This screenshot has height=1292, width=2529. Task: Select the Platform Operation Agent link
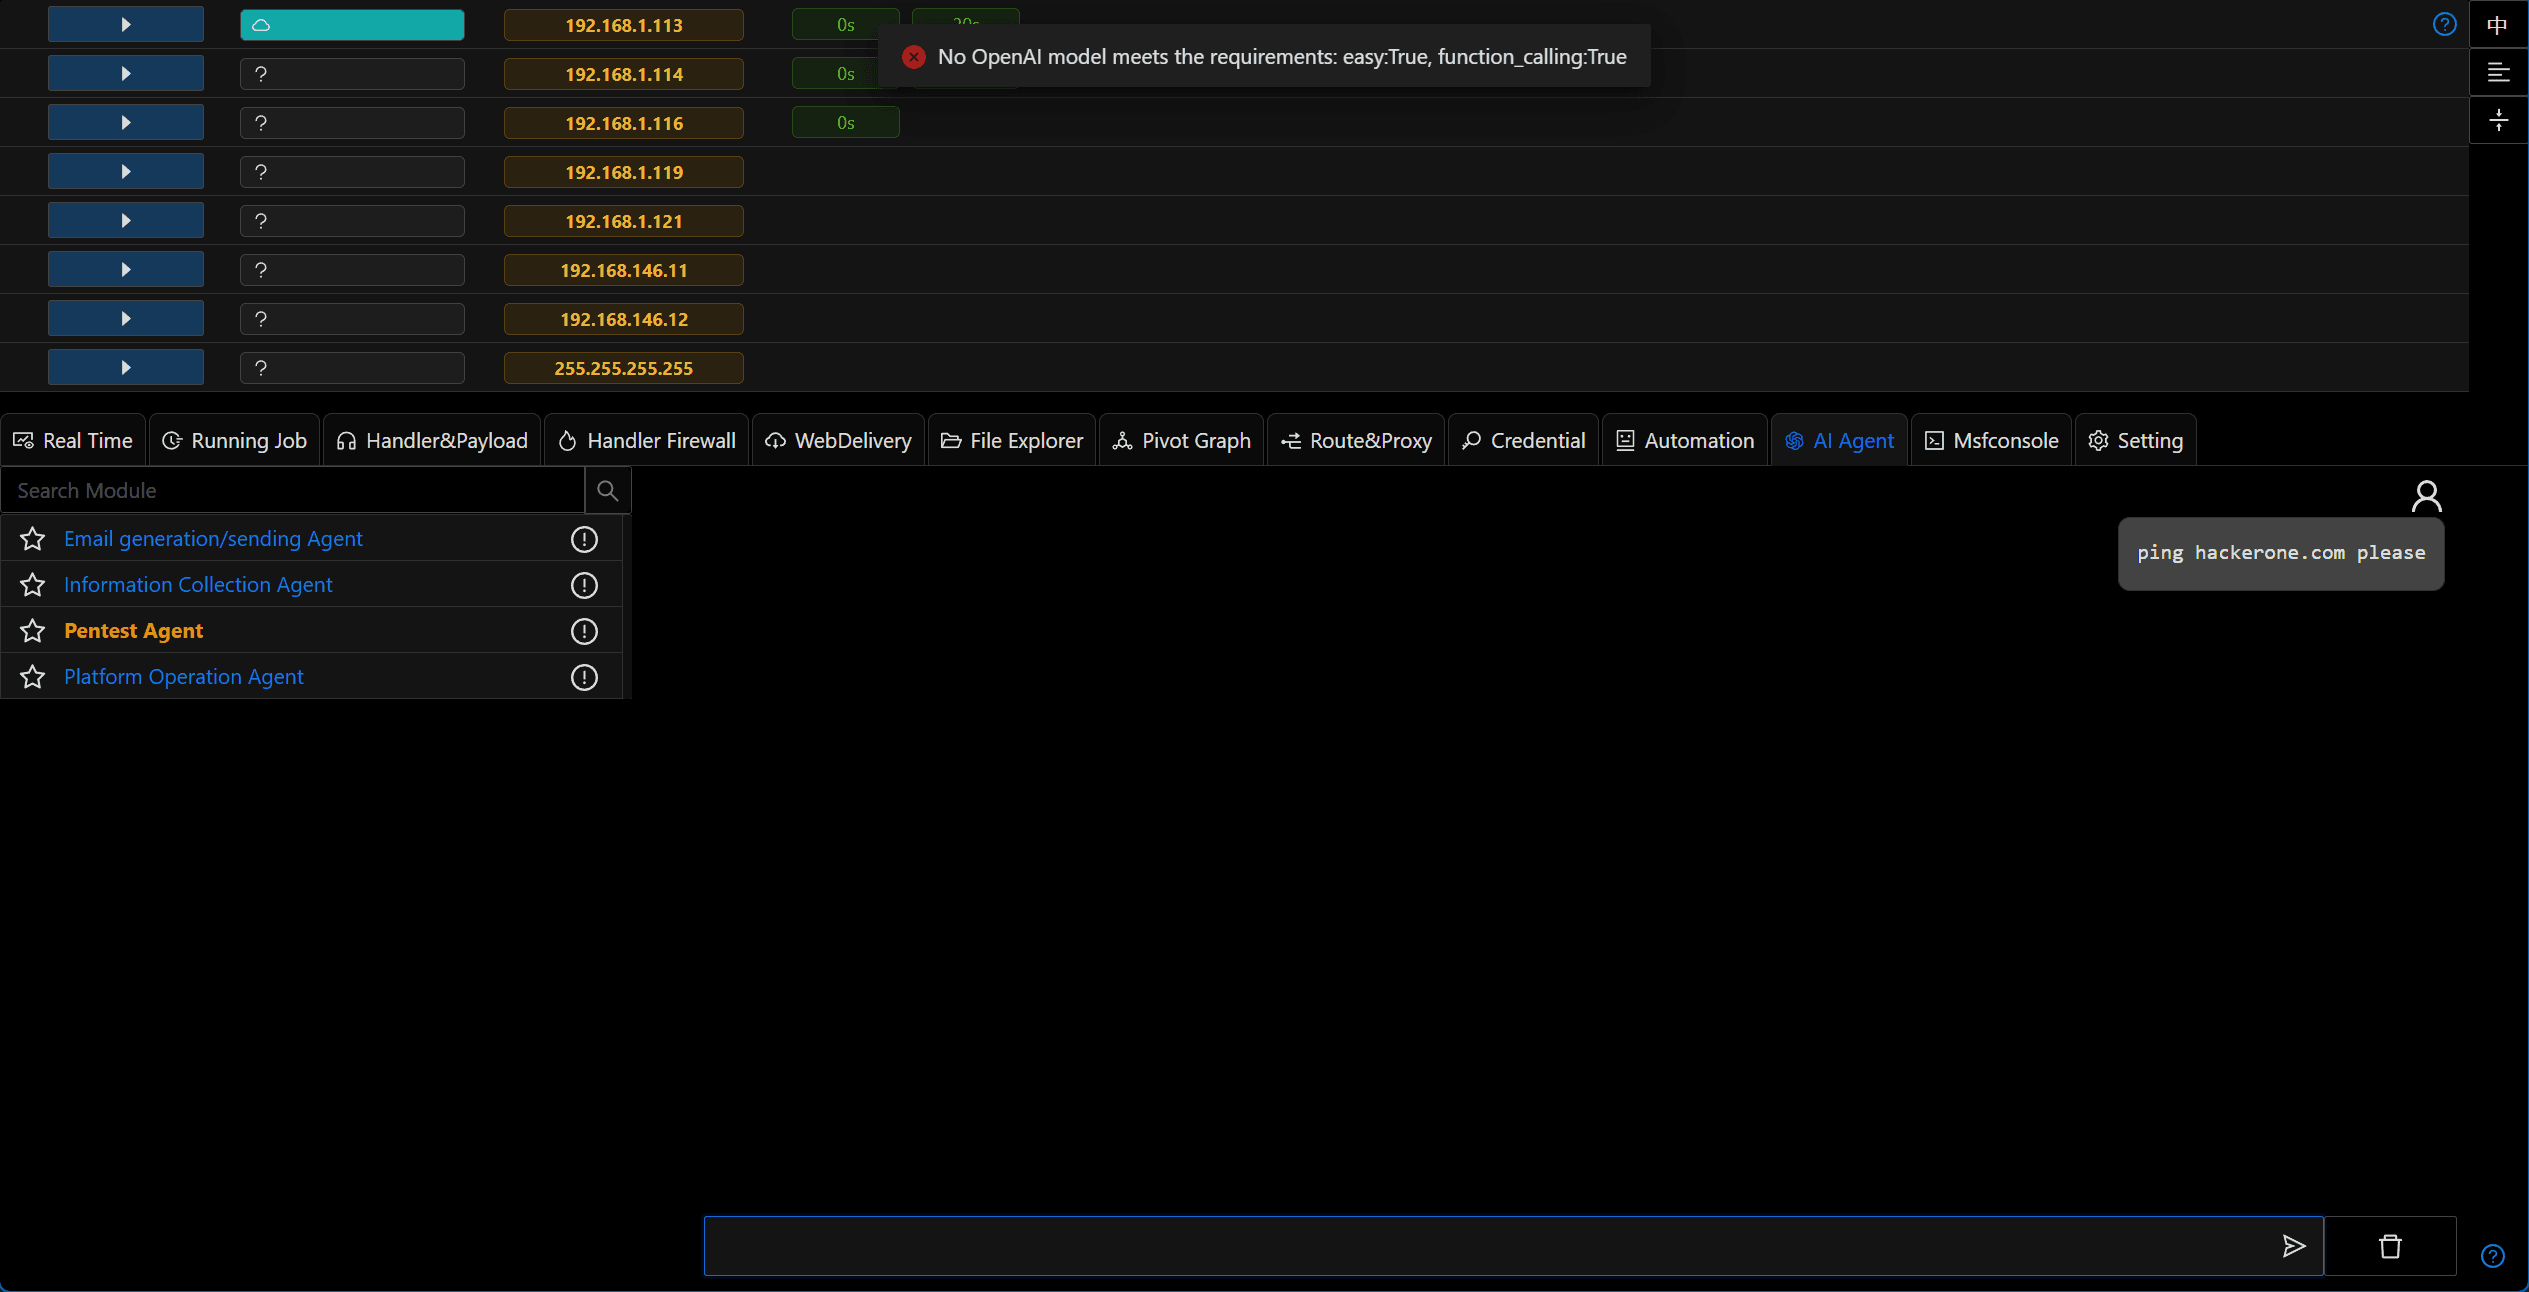[x=184, y=677]
